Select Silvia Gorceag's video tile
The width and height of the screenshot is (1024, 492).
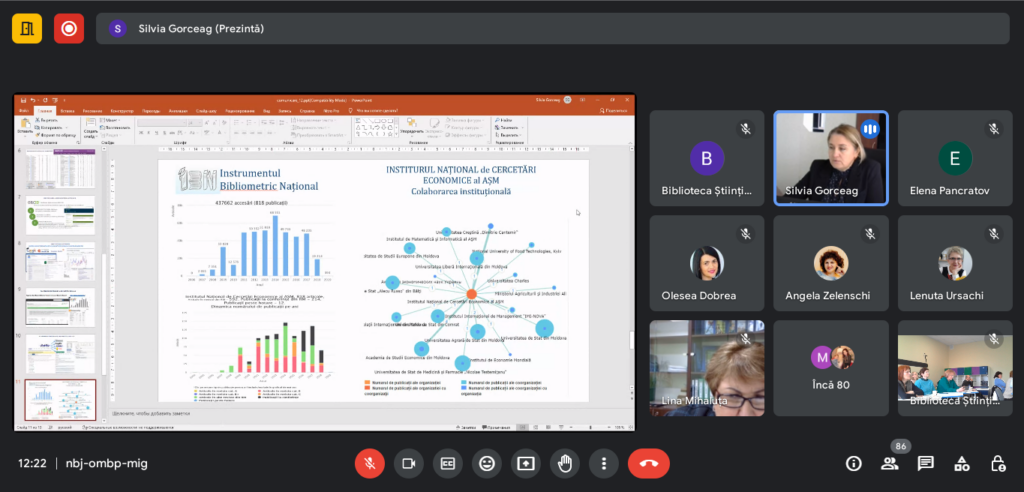point(831,158)
